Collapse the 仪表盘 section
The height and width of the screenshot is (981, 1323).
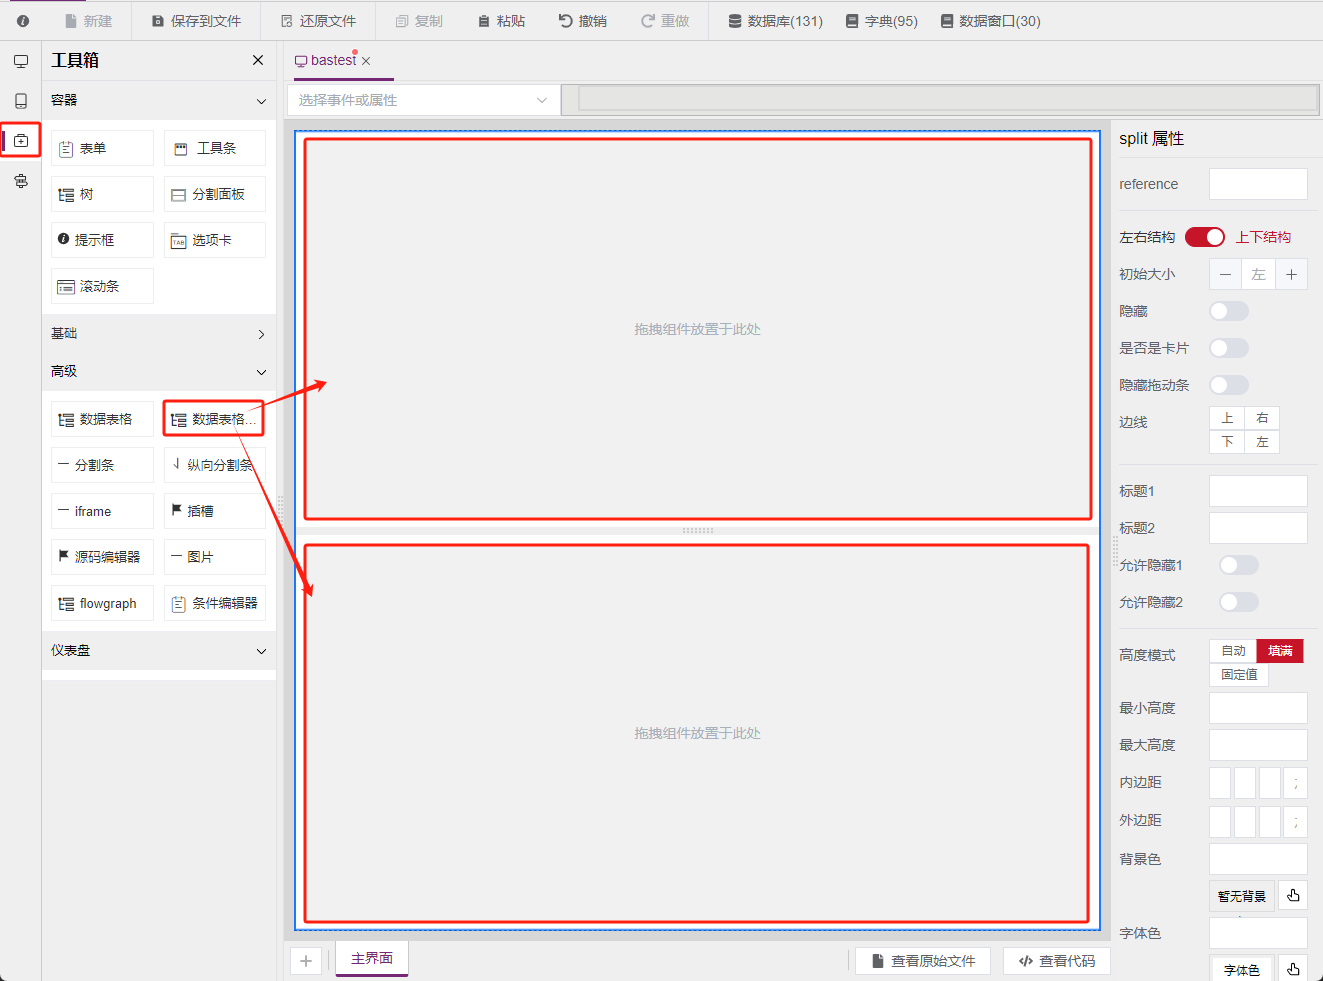click(x=159, y=651)
